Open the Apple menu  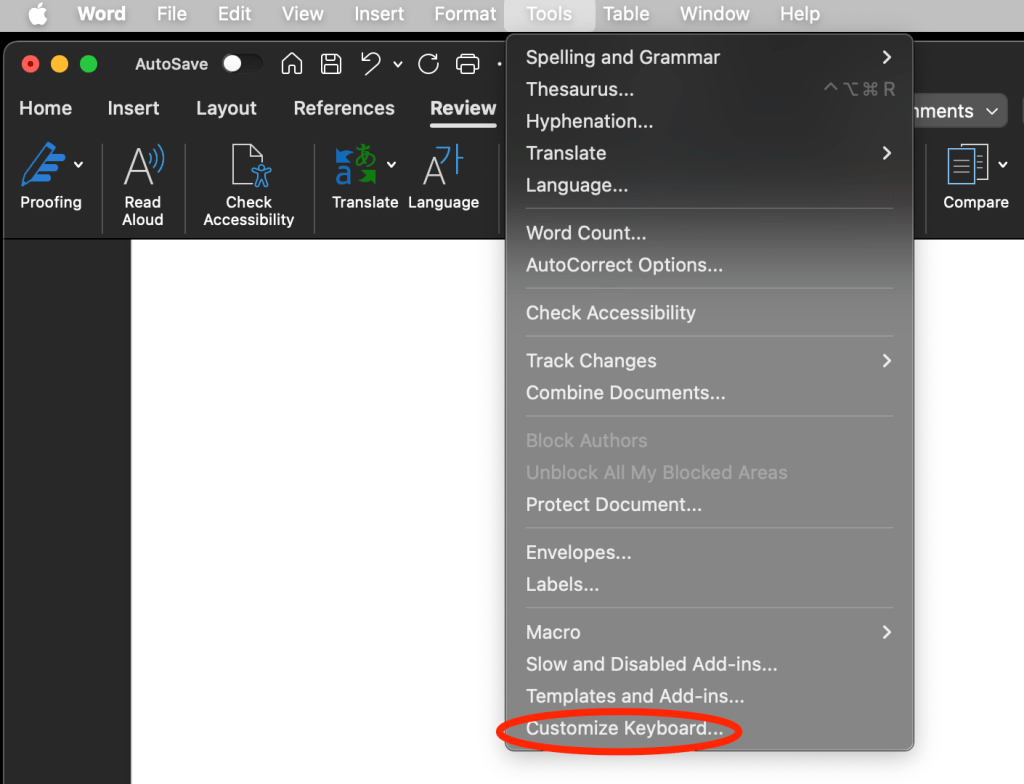(37, 14)
